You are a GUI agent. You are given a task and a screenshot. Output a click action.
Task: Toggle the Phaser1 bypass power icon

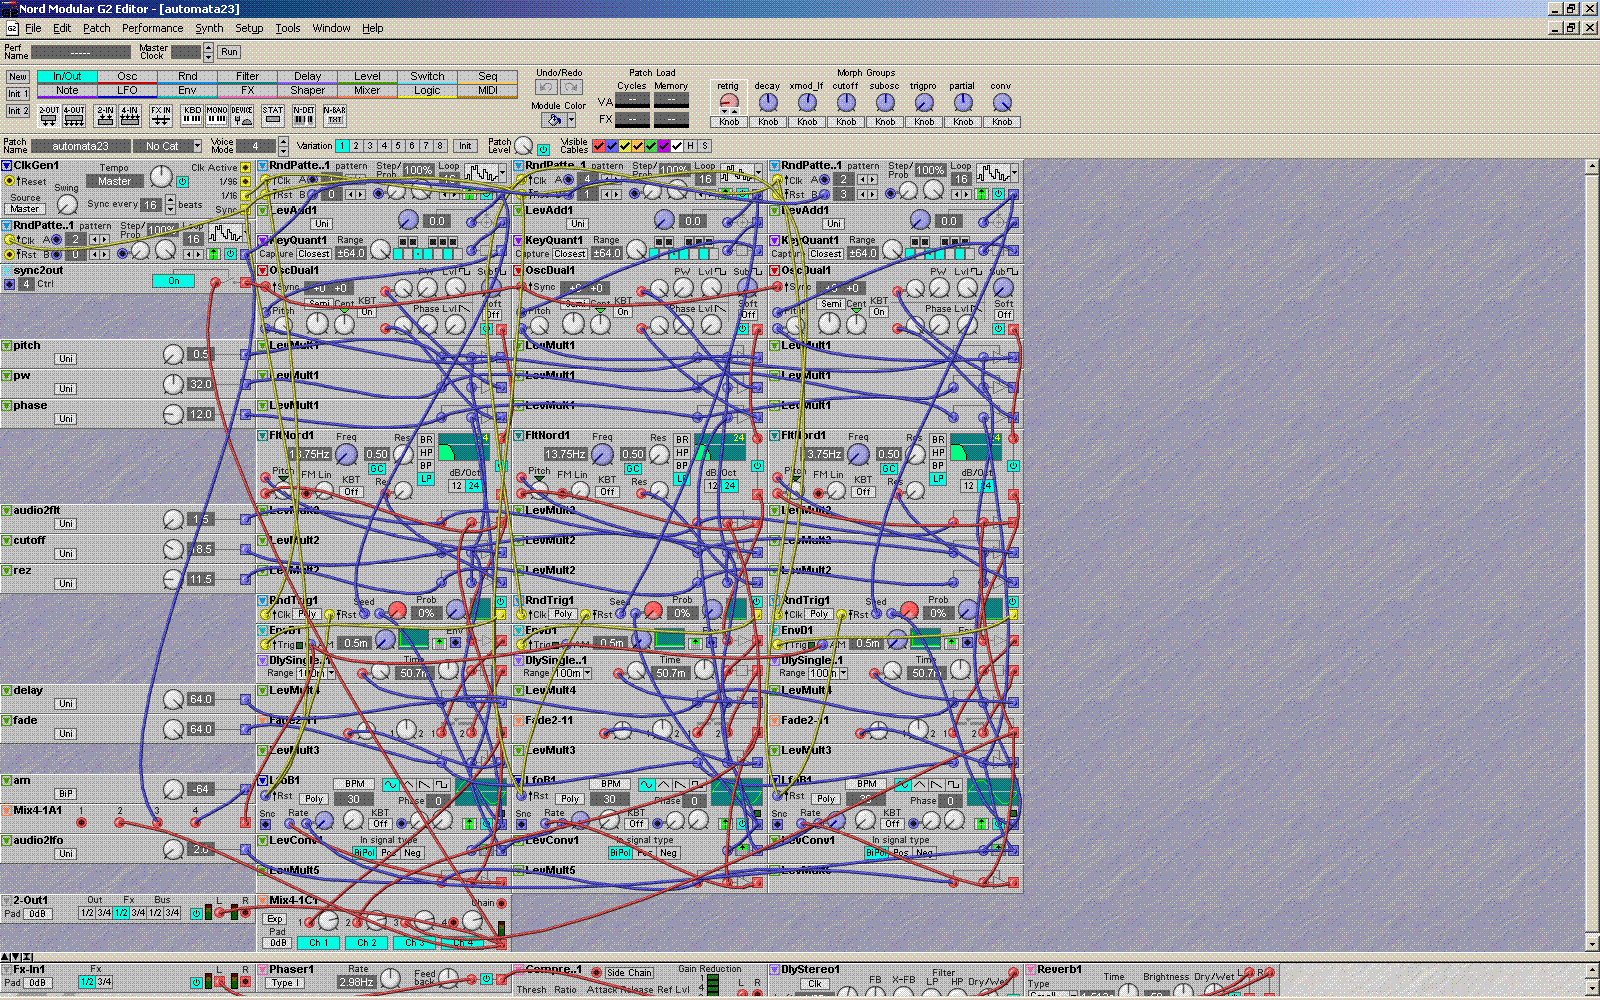point(486,979)
